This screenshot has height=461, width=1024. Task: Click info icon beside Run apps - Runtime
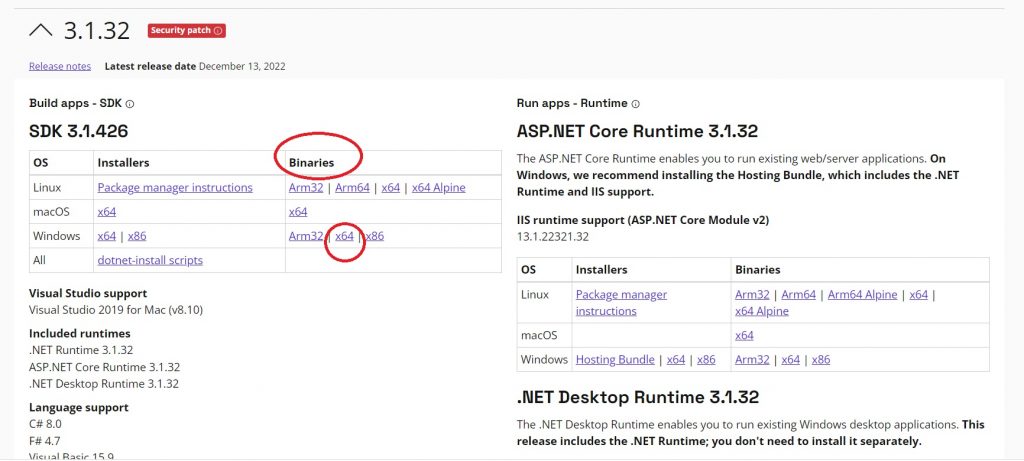[x=635, y=104]
